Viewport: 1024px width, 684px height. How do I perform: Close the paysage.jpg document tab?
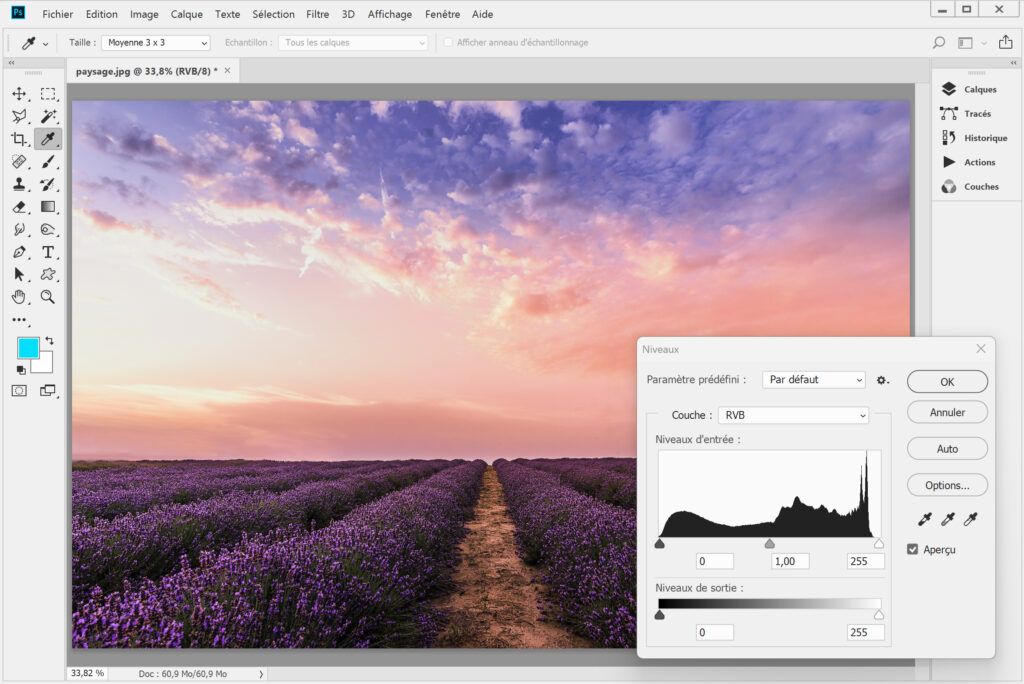227,71
